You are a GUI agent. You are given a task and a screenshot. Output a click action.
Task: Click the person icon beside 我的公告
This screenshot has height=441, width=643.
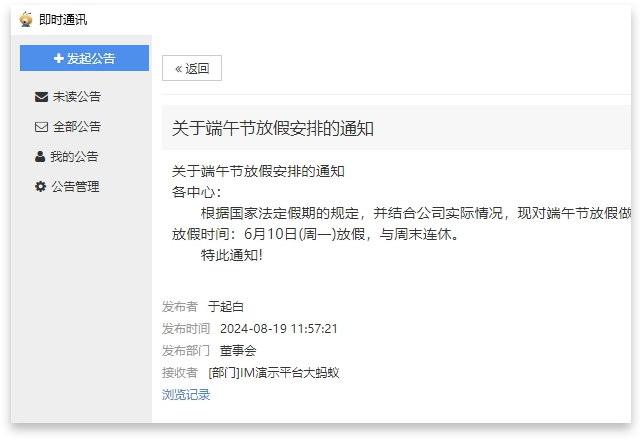(40, 156)
